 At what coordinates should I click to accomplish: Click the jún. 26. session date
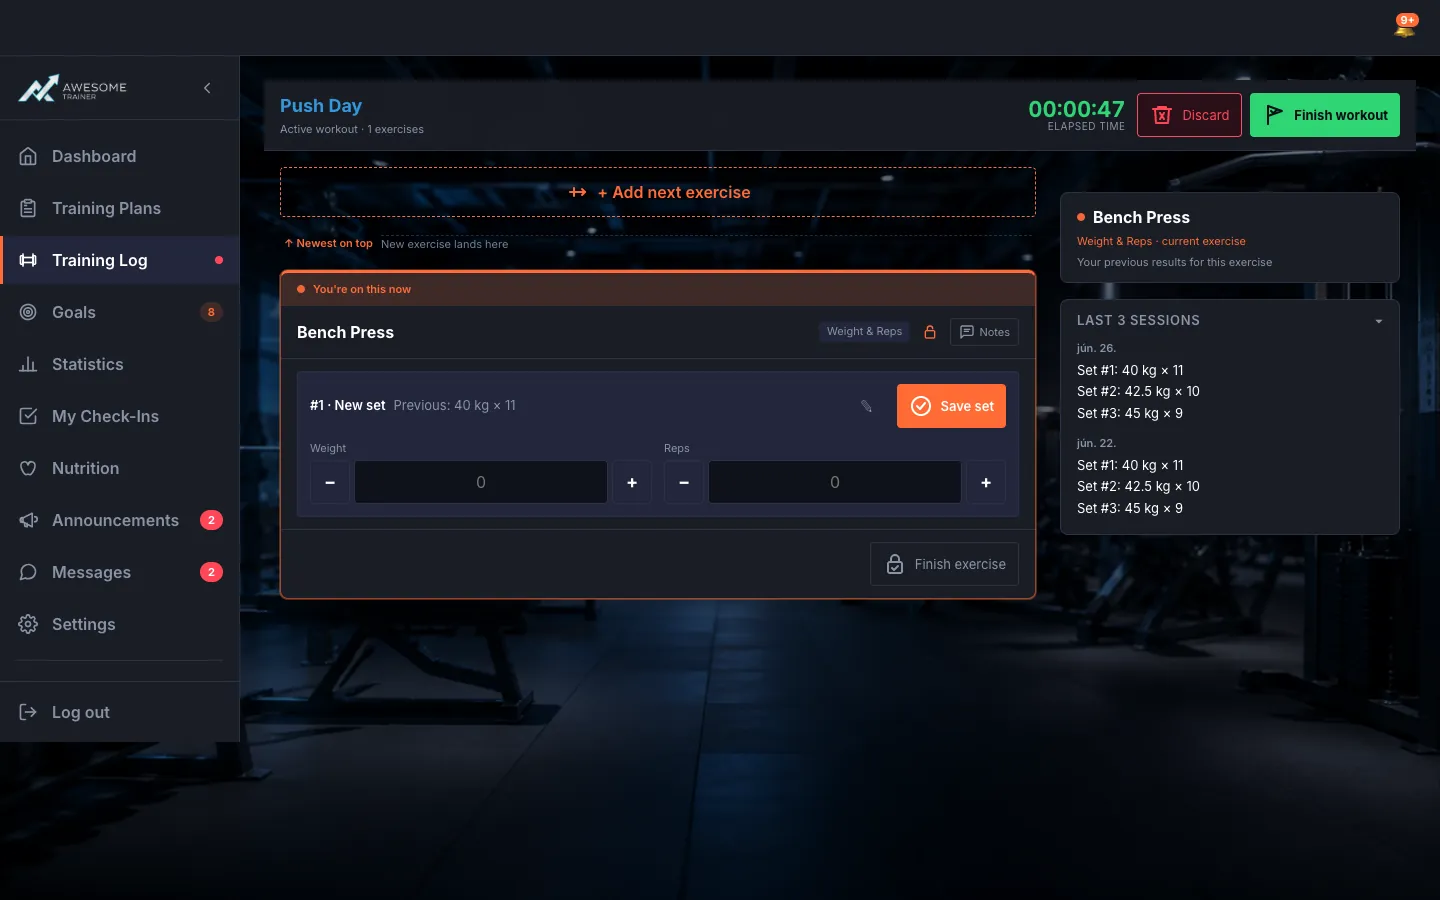pos(1096,348)
